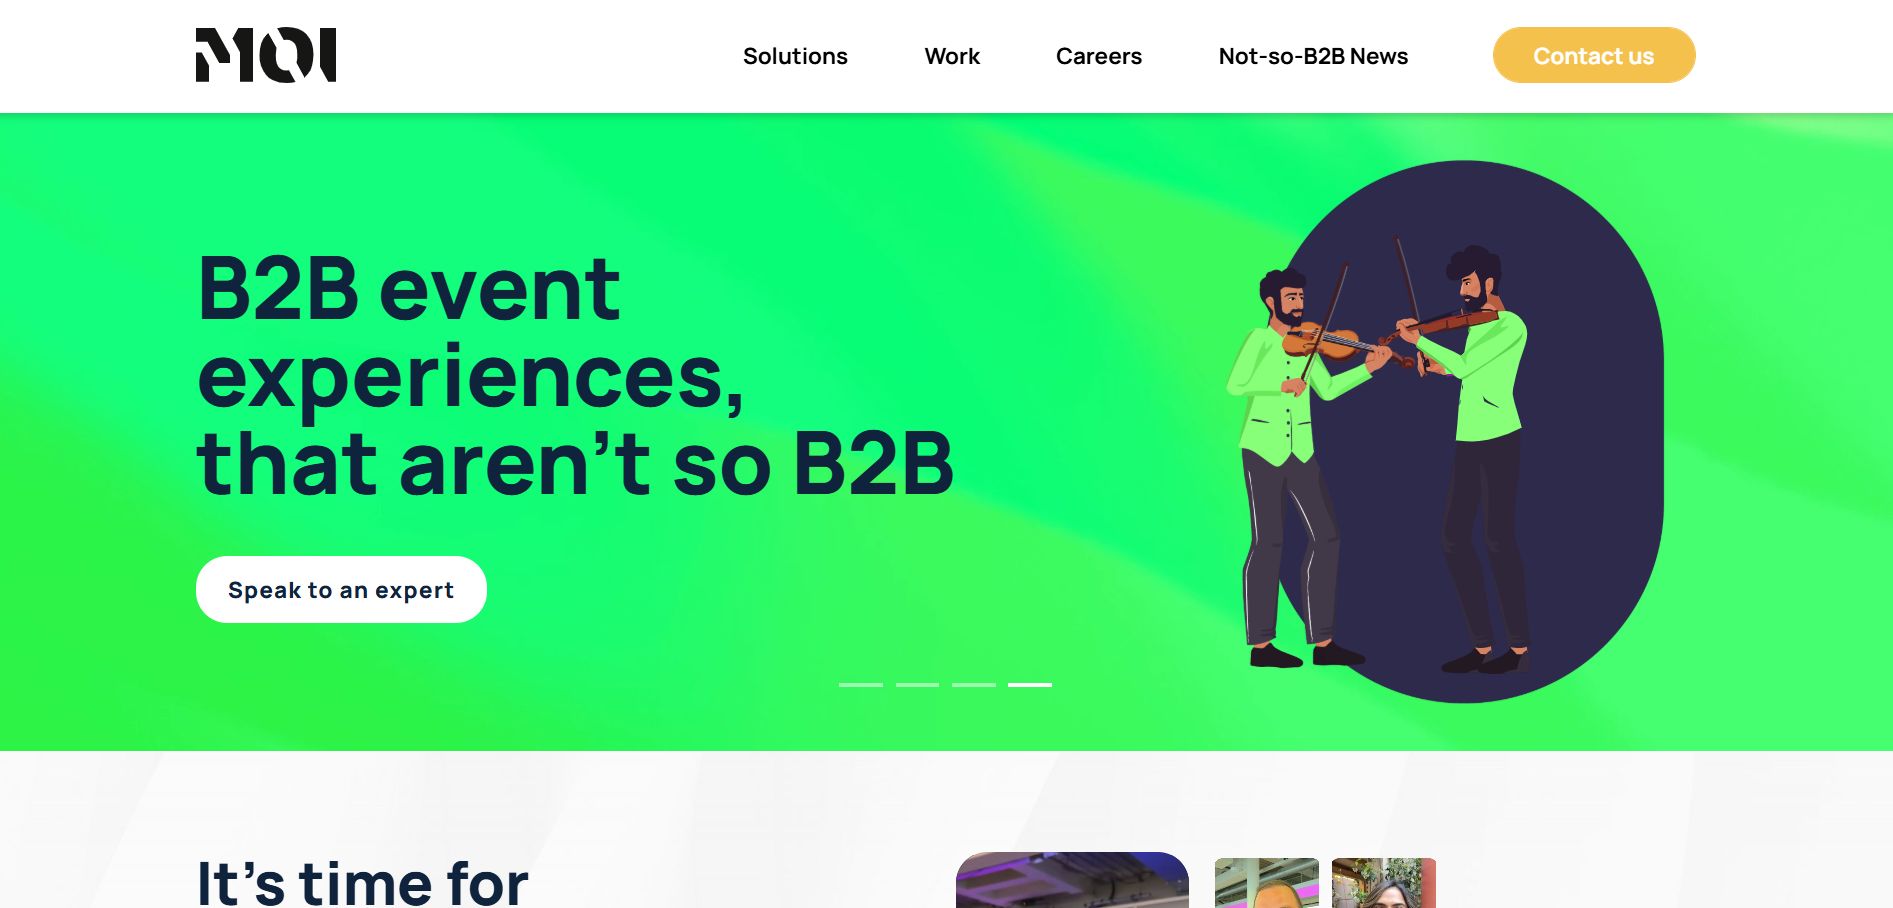Screen dimensions: 1893x908
Task: Jump to the second carousel slide indicator
Action: tap(917, 685)
